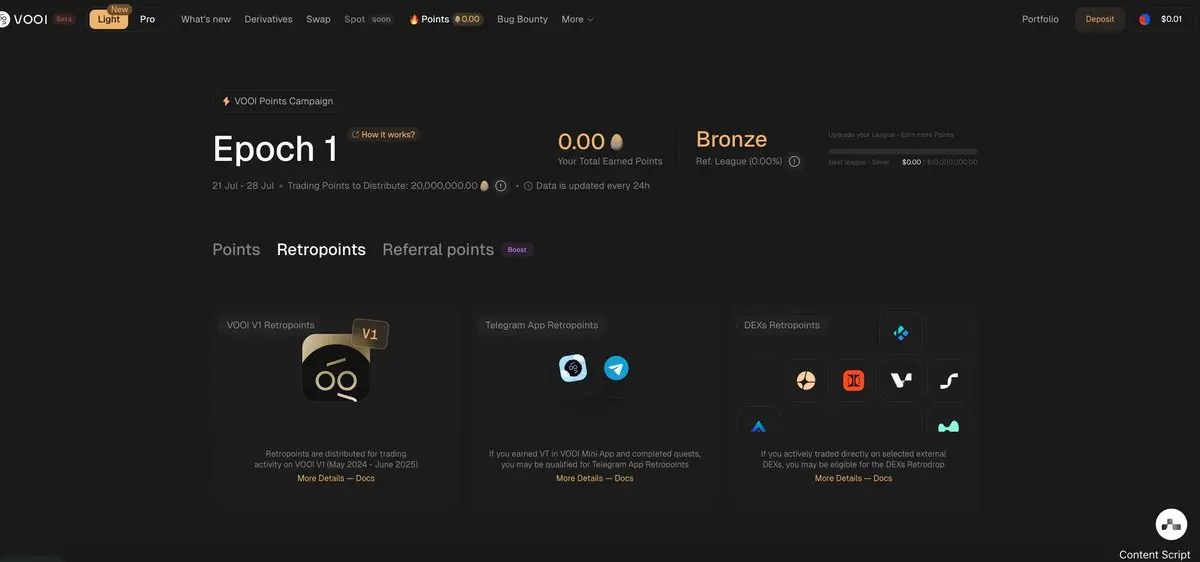The width and height of the screenshot is (1200, 562).
Task: Open Points with 0.00 balance in nav
Action: (446, 19)
